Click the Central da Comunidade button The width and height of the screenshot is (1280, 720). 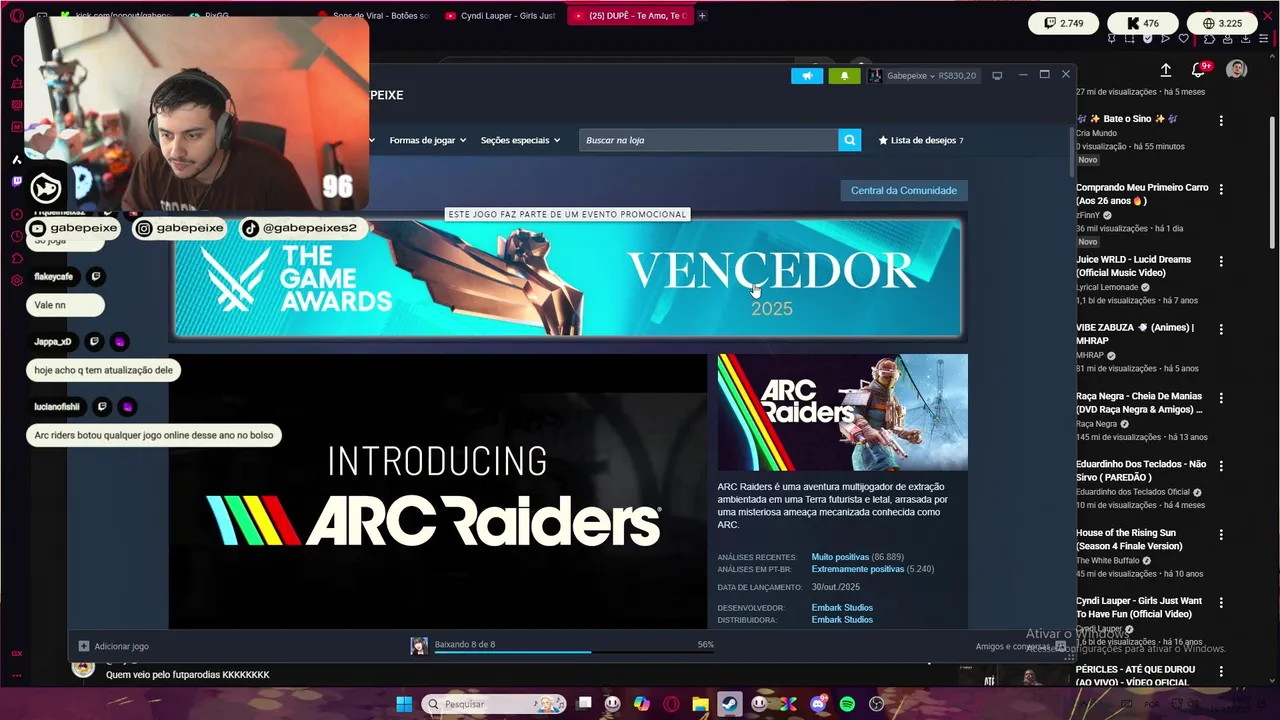point(904,190)
